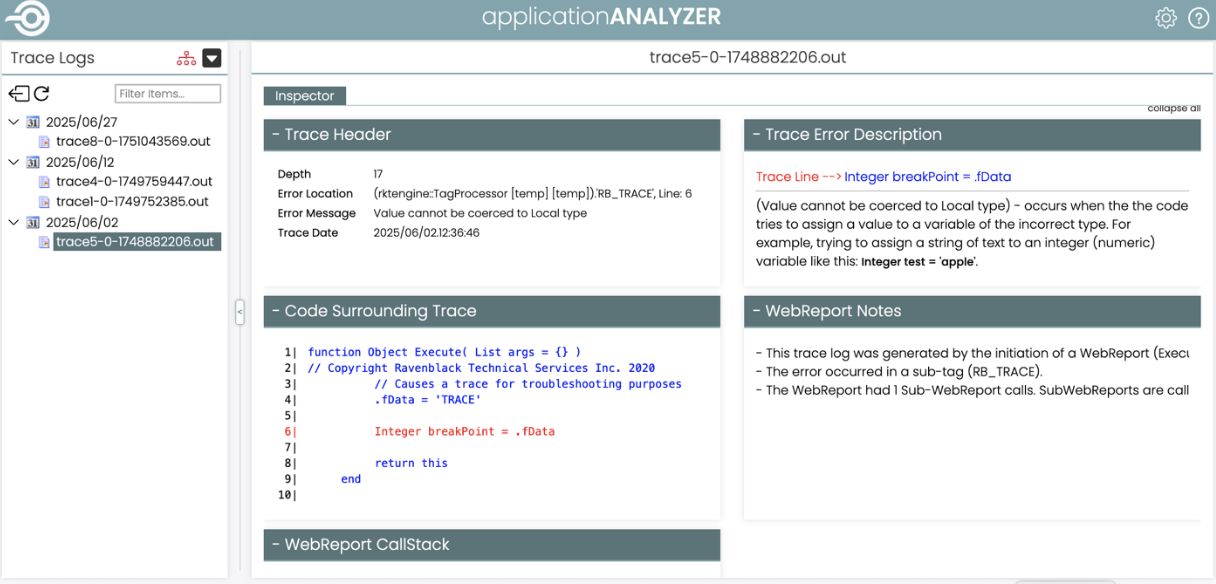Click file icon next to trace4-0-1749759447.out
Viewport: 1216px width, 584px height.
(x=44, y=182)
